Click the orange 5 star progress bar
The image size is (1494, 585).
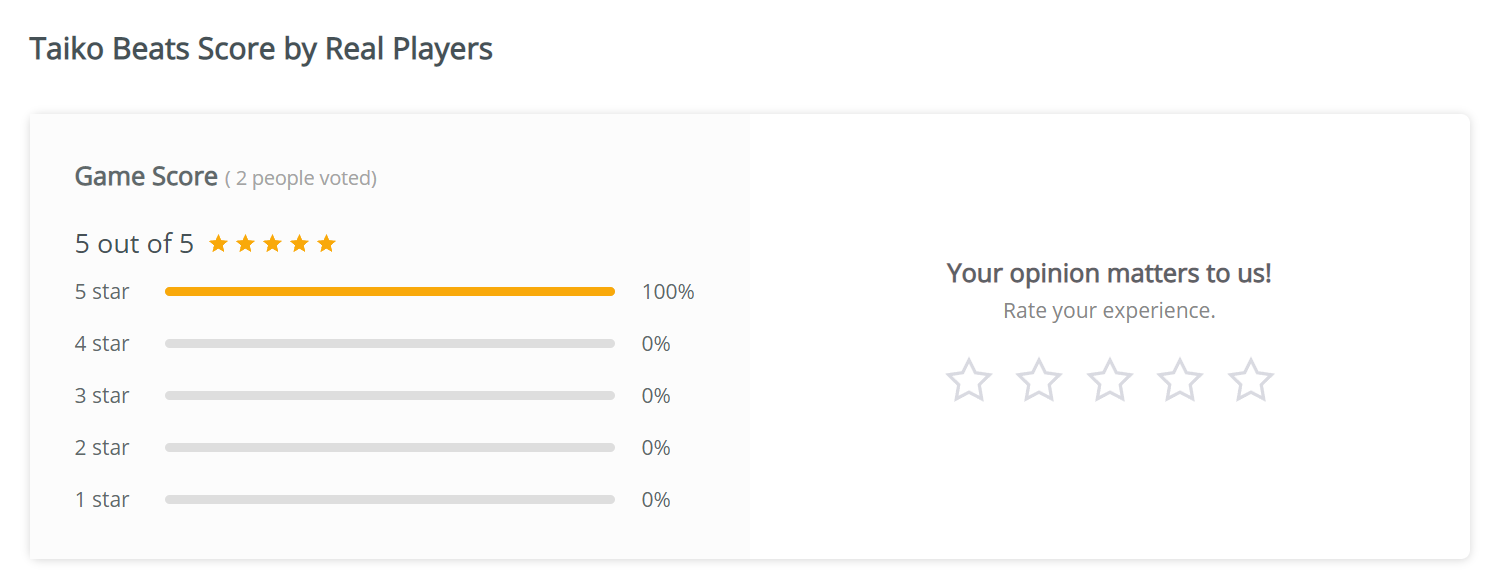389,292
